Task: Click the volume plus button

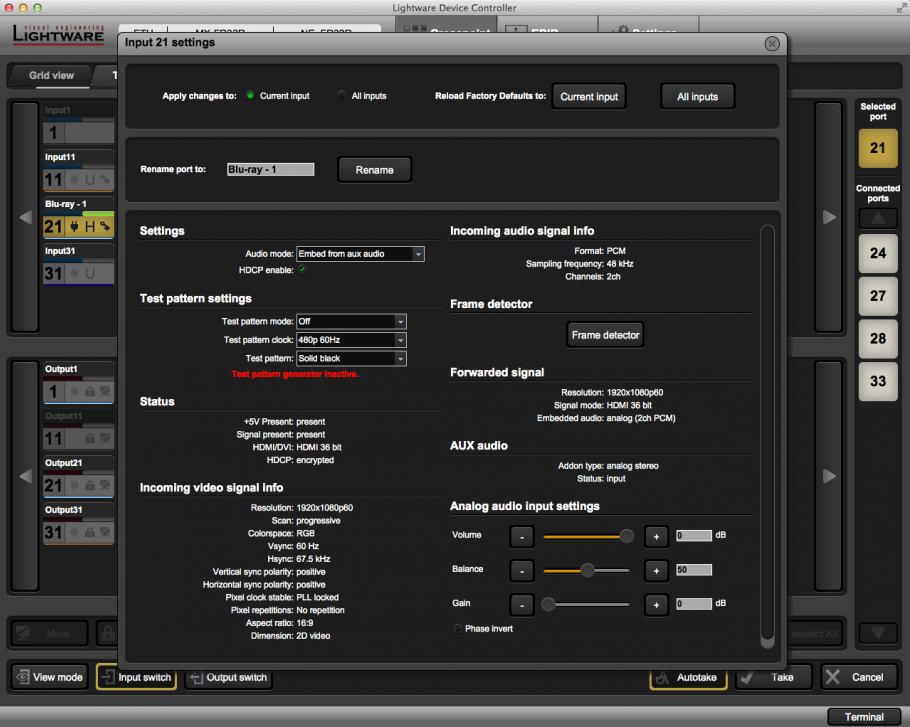Action: point(656,536)
